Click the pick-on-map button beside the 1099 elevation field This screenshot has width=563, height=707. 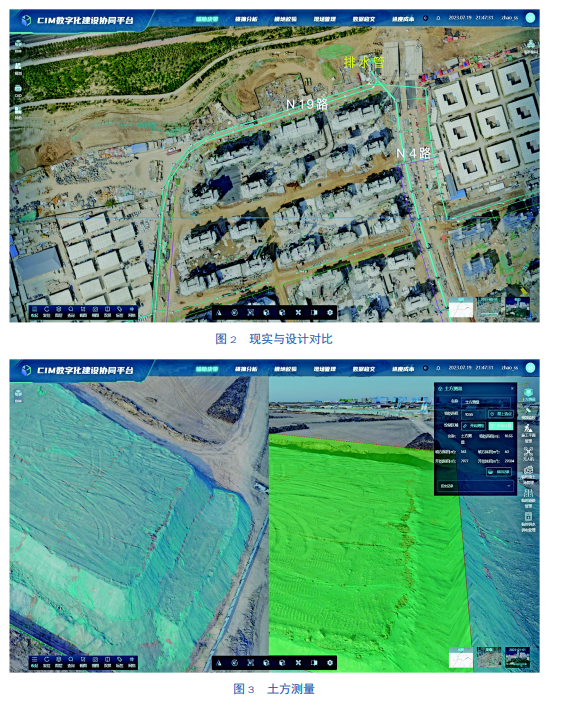(501, 414)
